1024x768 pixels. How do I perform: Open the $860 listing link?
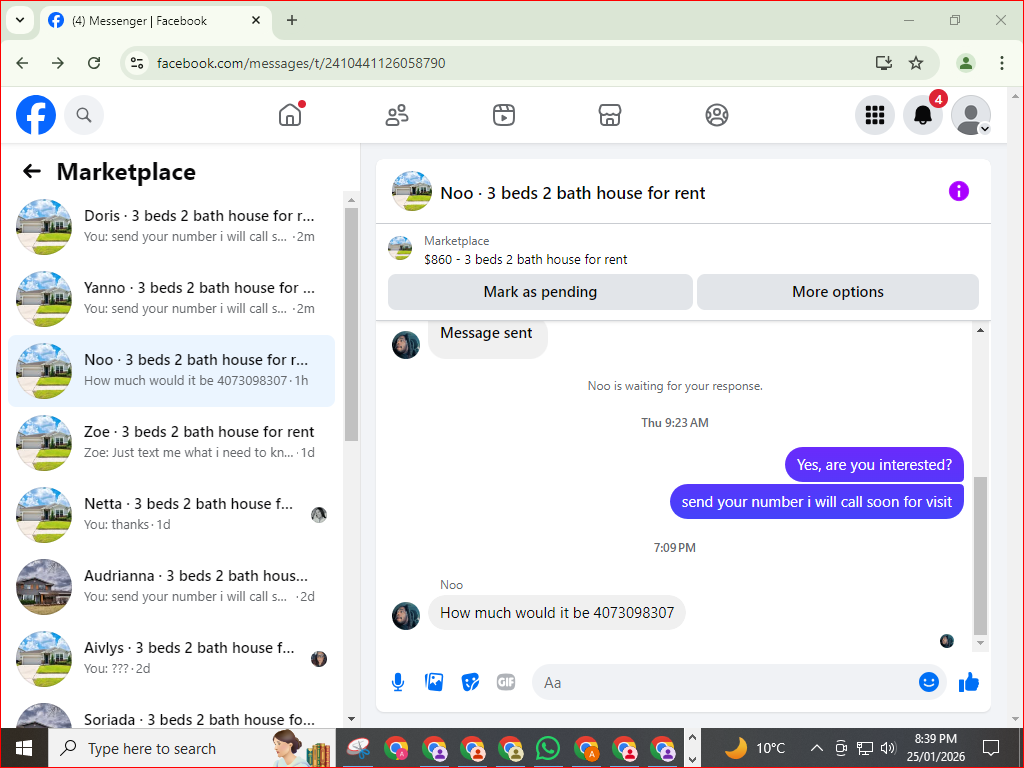(525, 259)
